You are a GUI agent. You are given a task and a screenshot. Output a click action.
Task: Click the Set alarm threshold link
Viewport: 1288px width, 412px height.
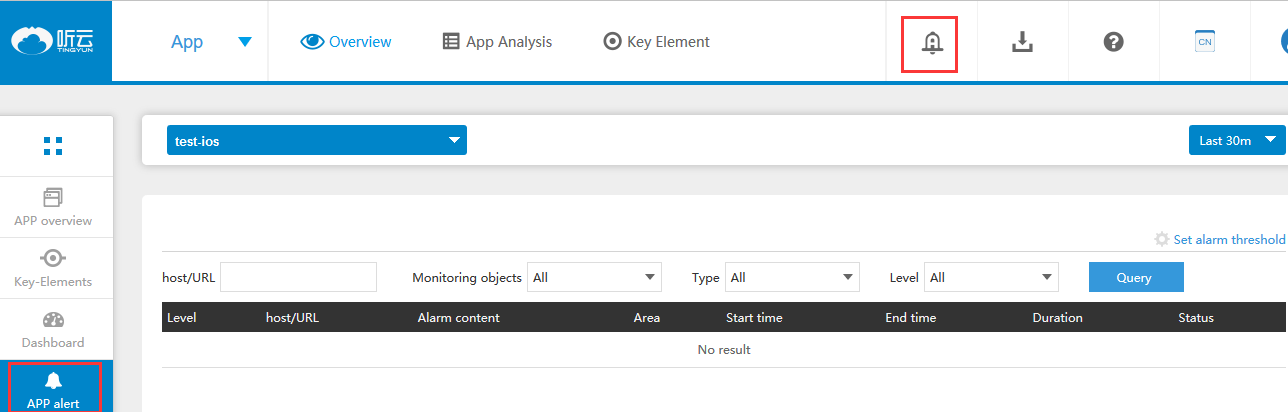pos(1220,239)
